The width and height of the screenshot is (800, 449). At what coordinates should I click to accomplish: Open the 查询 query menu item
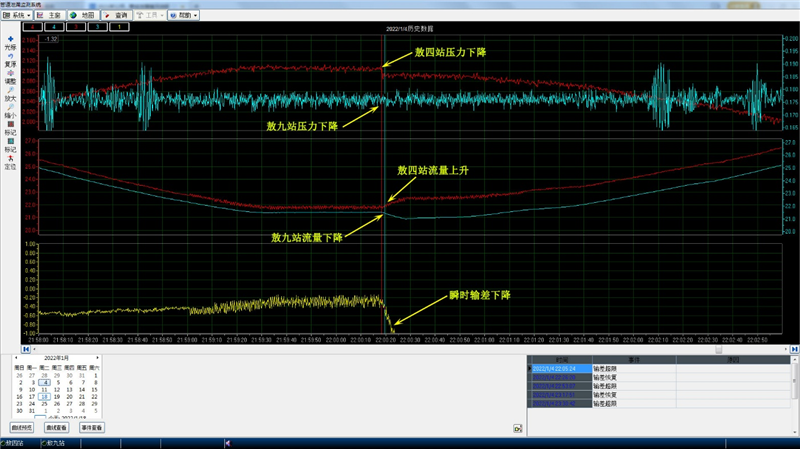point(116,16)
